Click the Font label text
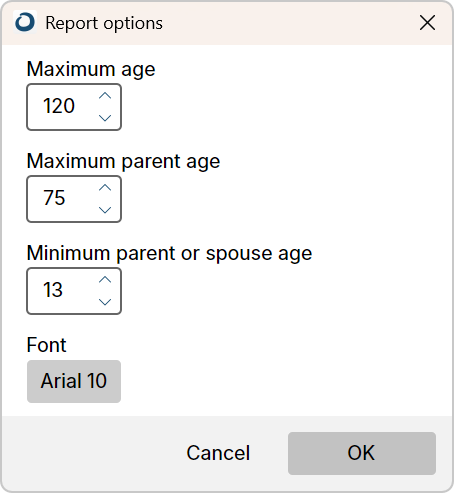The height and width of the screenshot is (493, 454). [47, 345]
